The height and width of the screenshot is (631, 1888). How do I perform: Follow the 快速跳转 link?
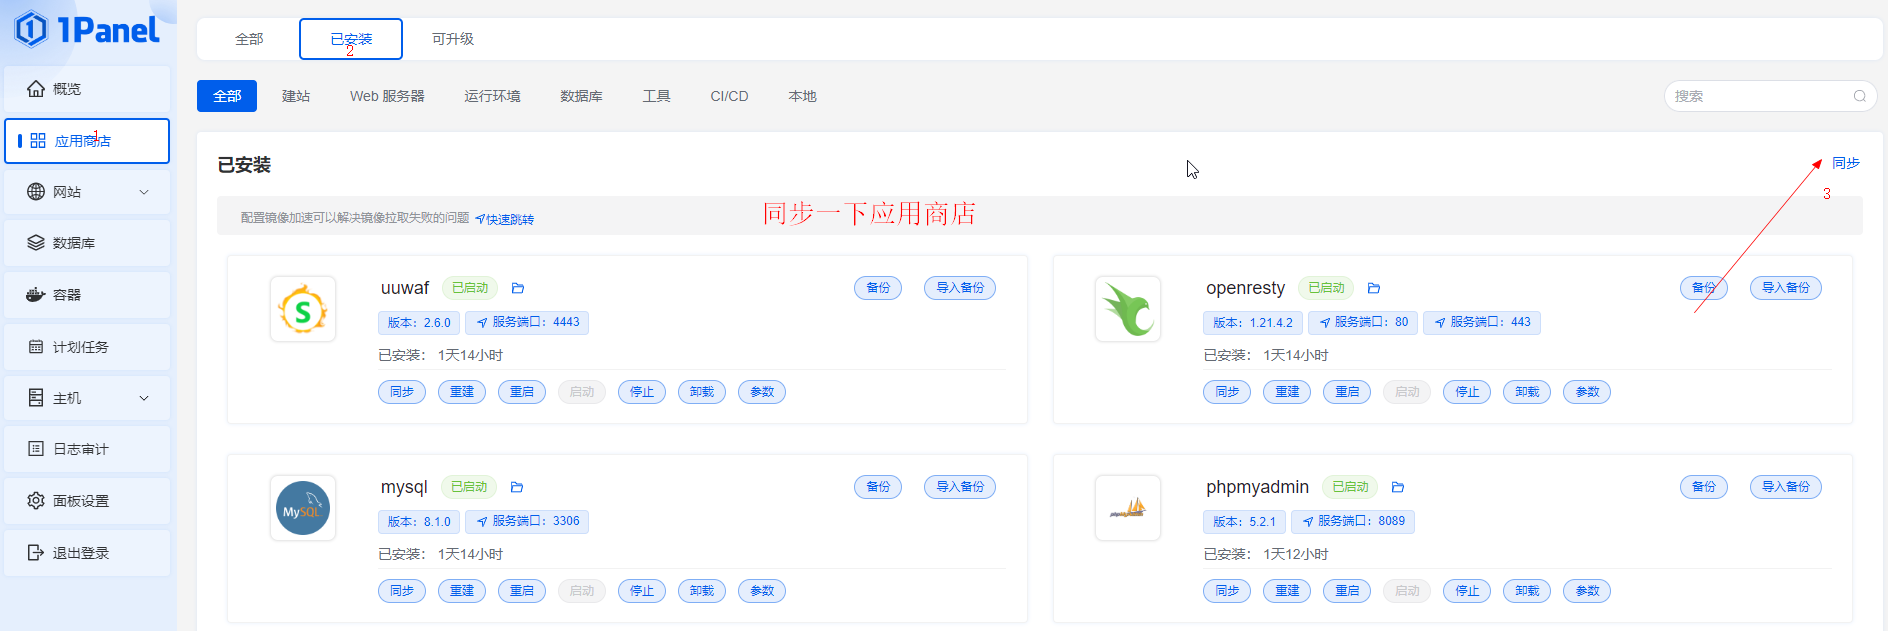tap(504, 219)
